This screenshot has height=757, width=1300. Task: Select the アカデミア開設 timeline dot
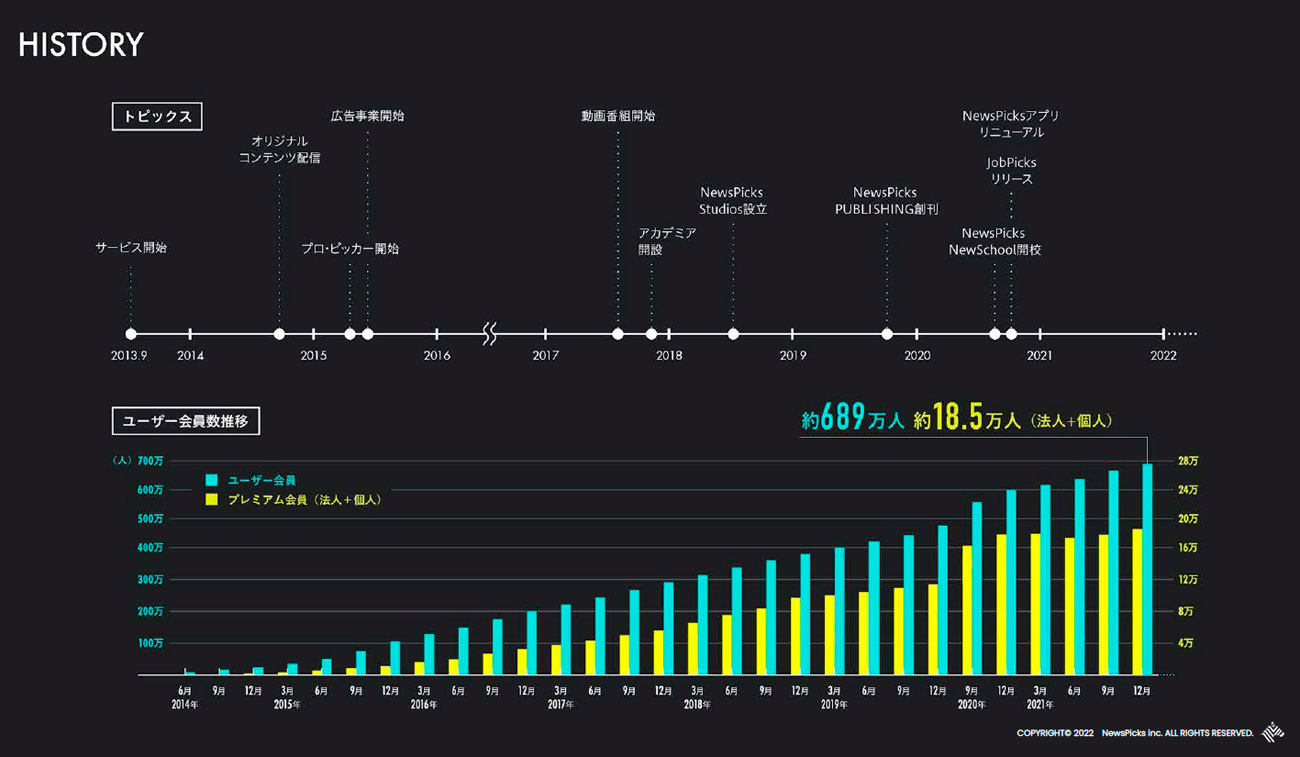[x=651, y=334]
